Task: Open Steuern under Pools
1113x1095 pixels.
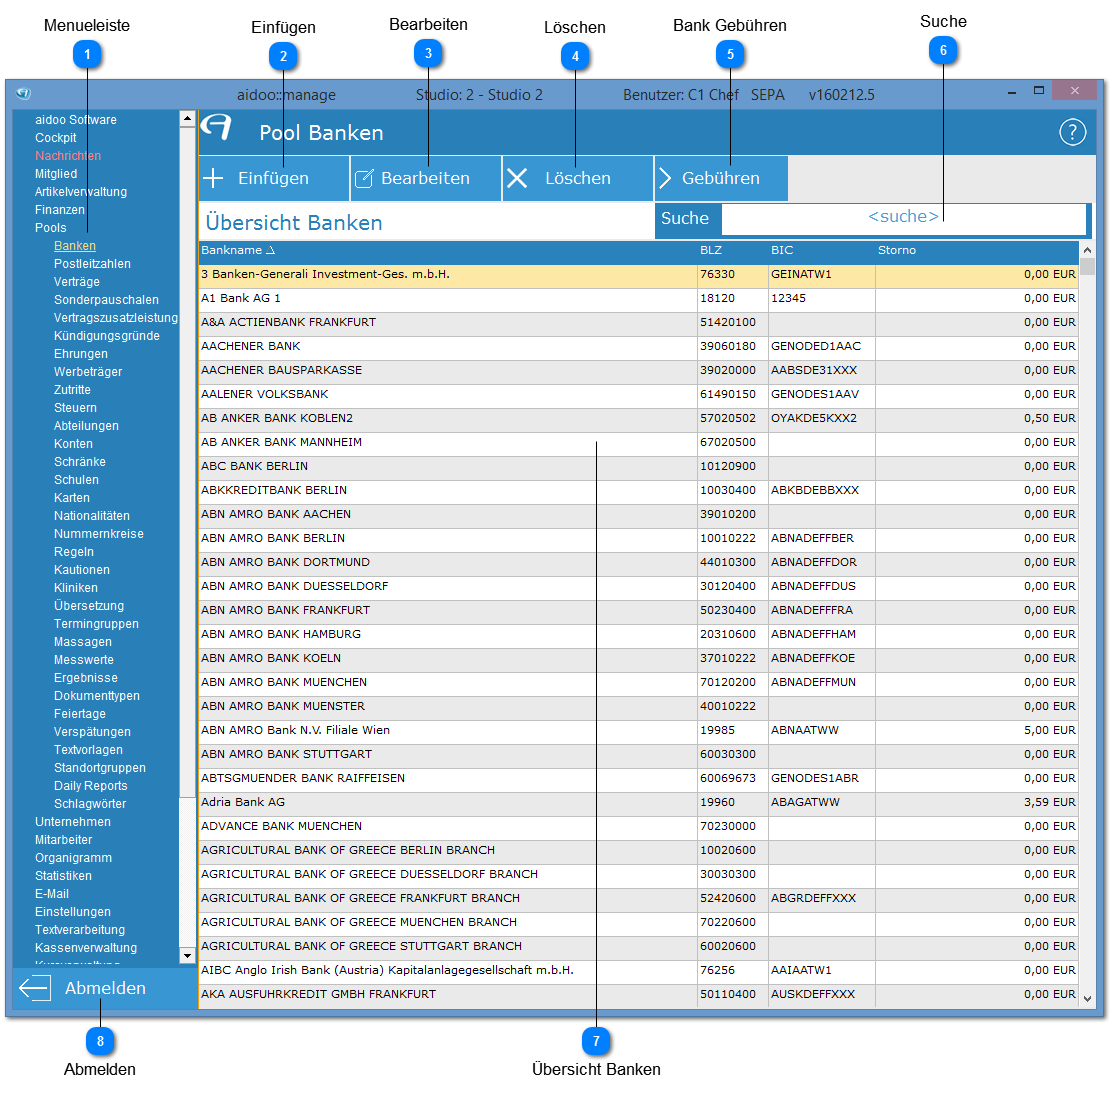Action: (x=75, y=408)
